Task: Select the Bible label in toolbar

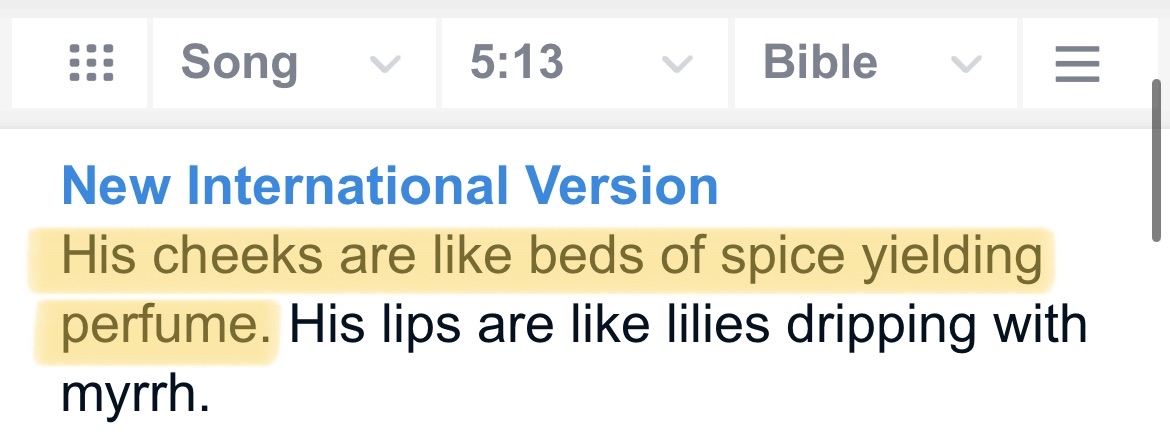Action: coord(820,64)
